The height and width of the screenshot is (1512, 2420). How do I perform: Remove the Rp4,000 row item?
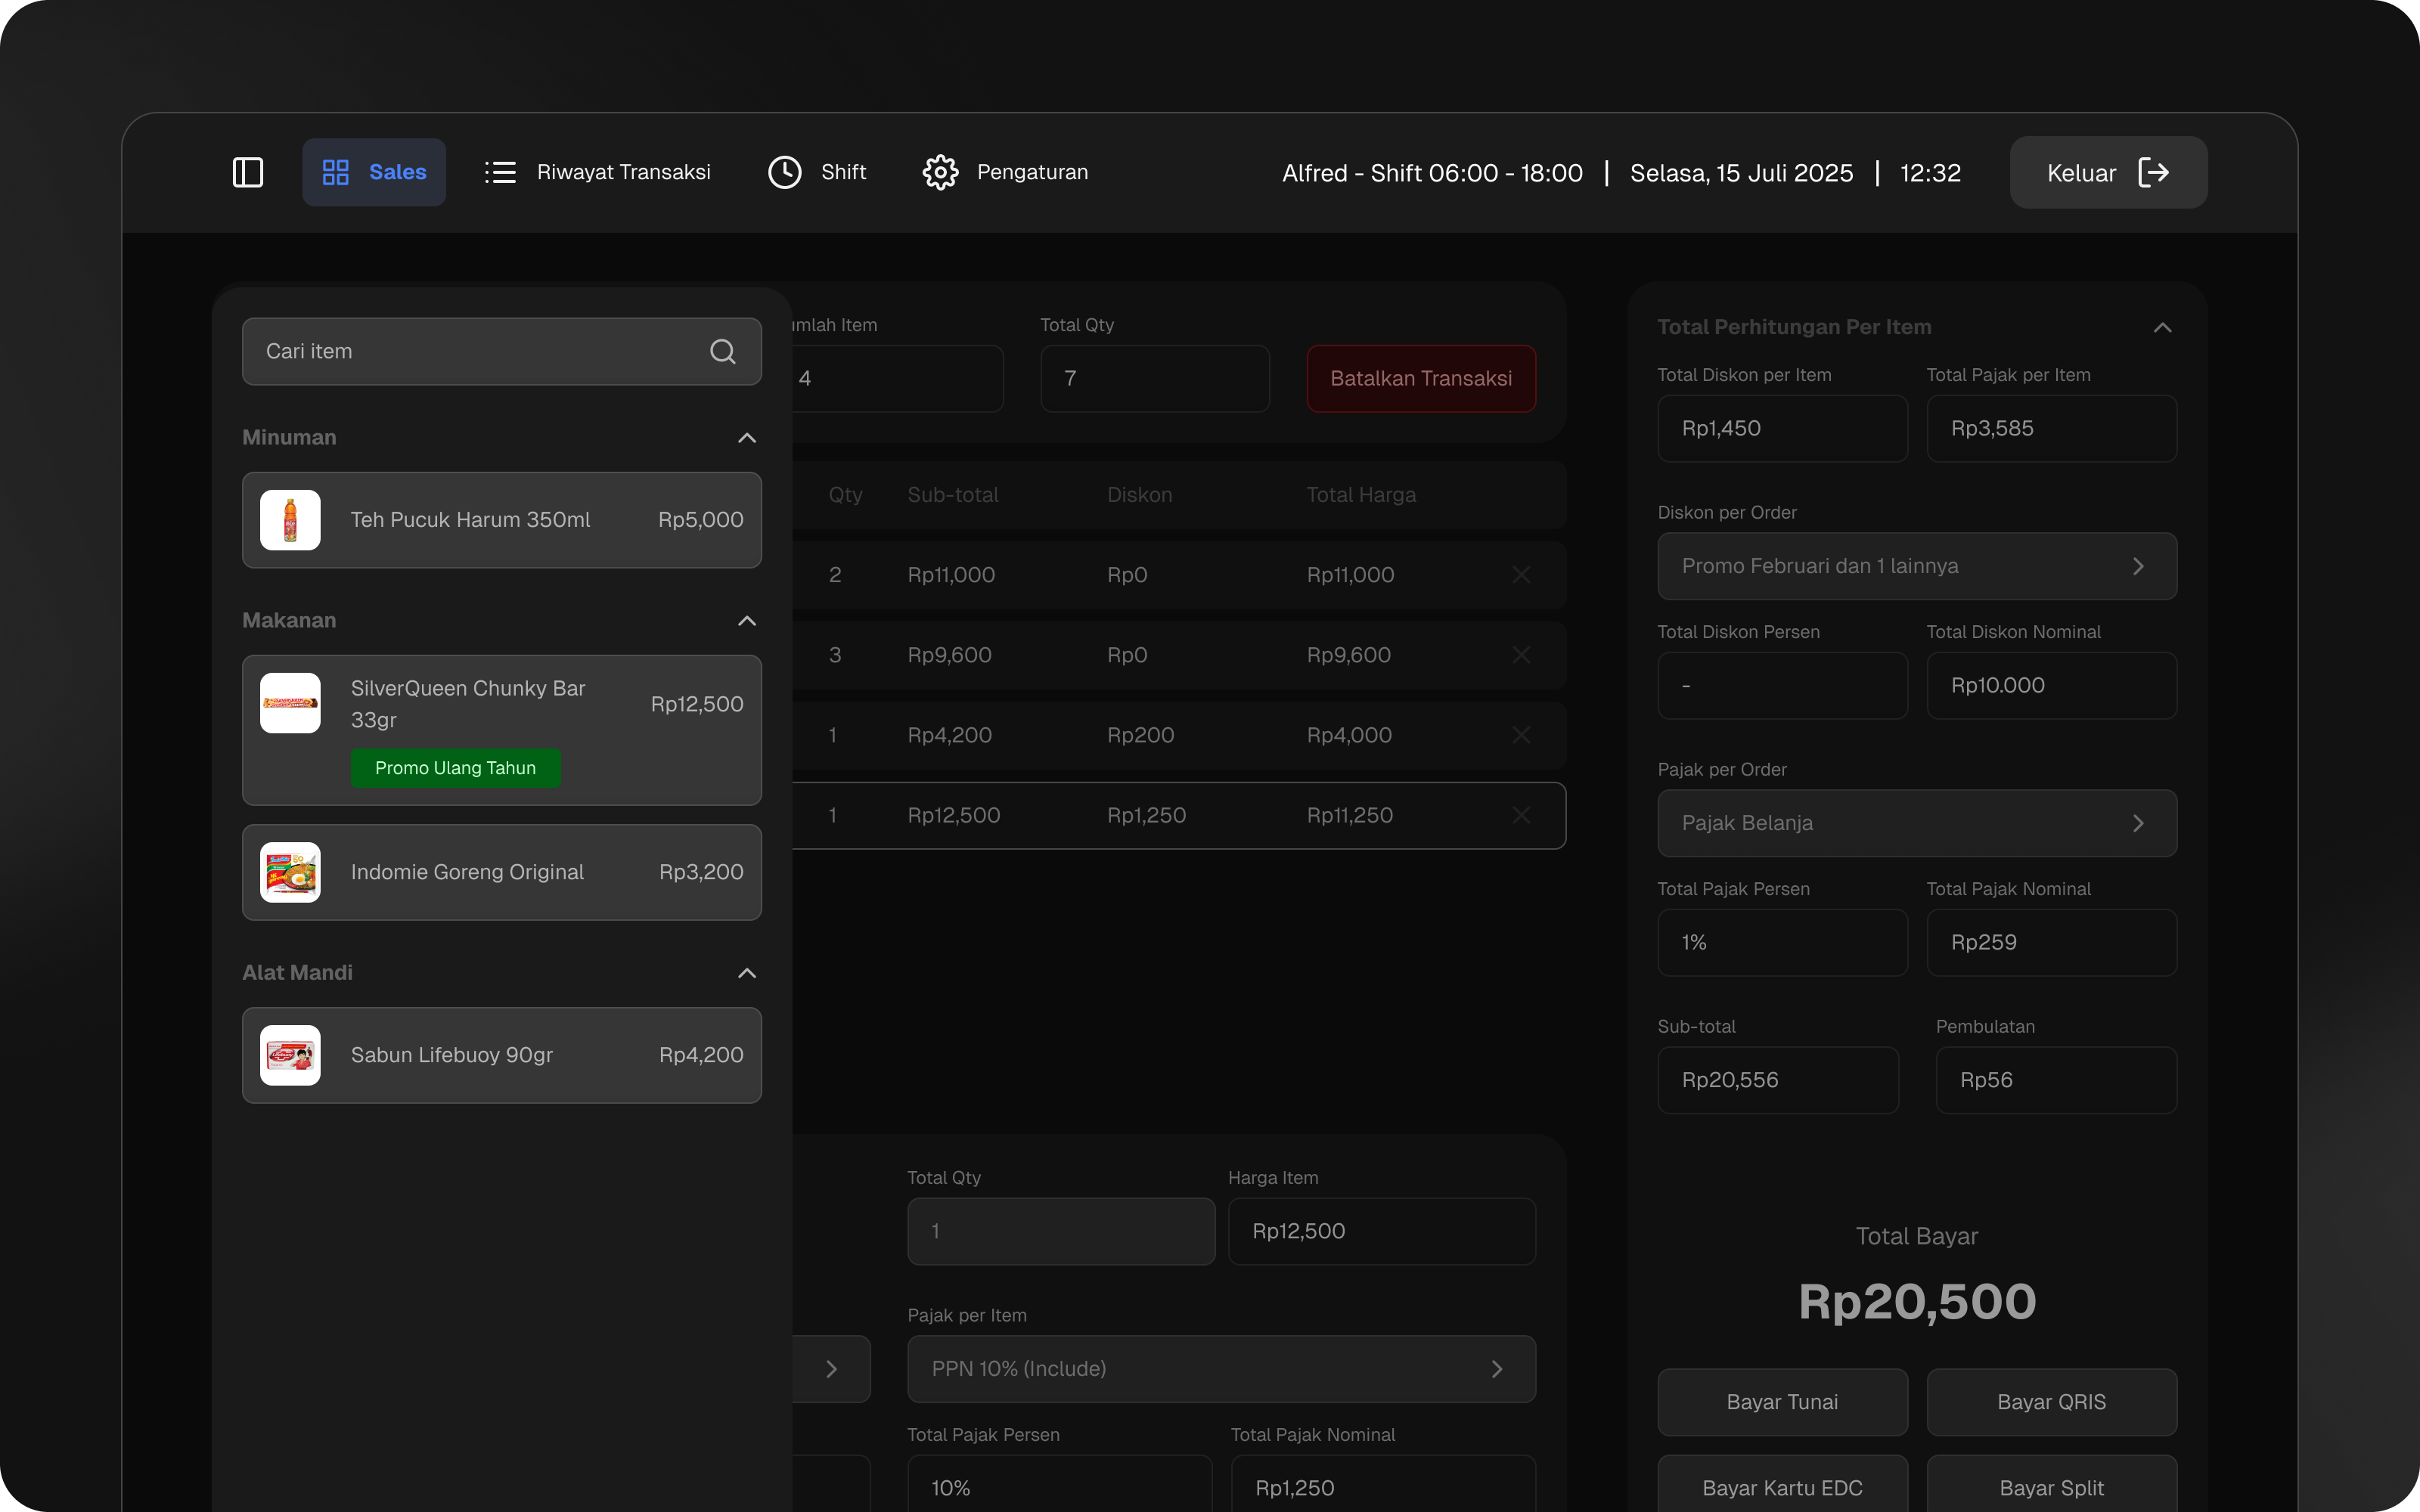point(1521,735)
